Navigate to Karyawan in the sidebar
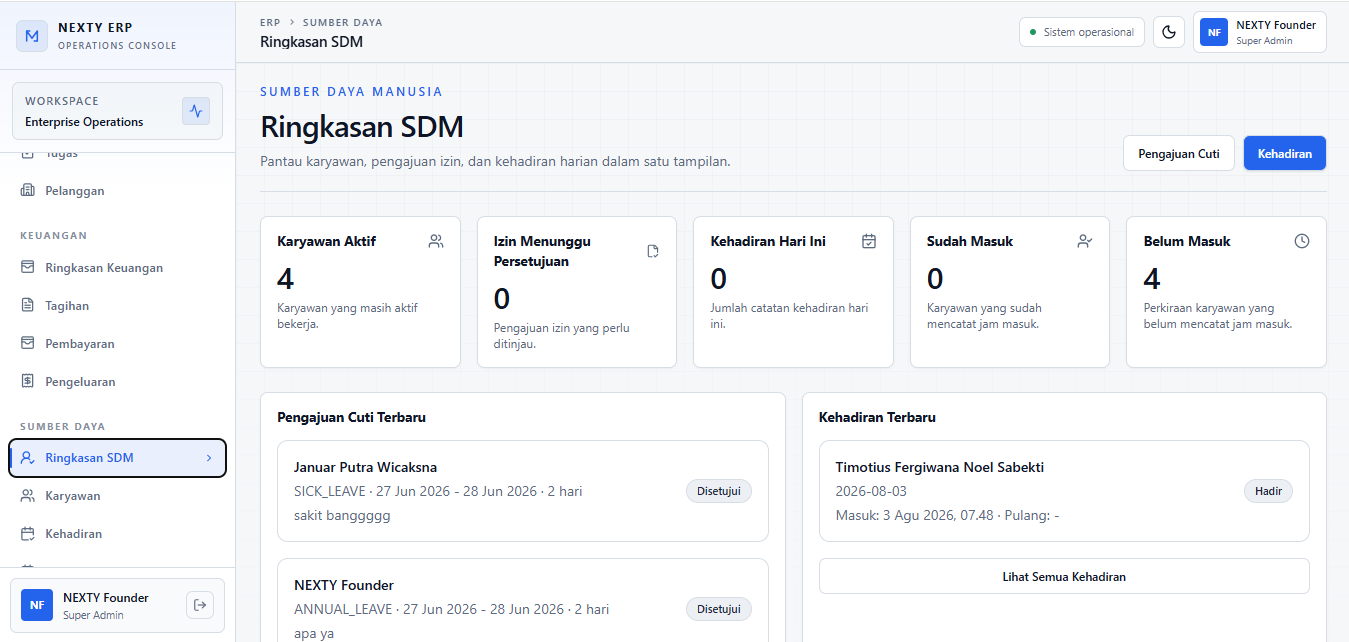 click(x=118, y=496)
